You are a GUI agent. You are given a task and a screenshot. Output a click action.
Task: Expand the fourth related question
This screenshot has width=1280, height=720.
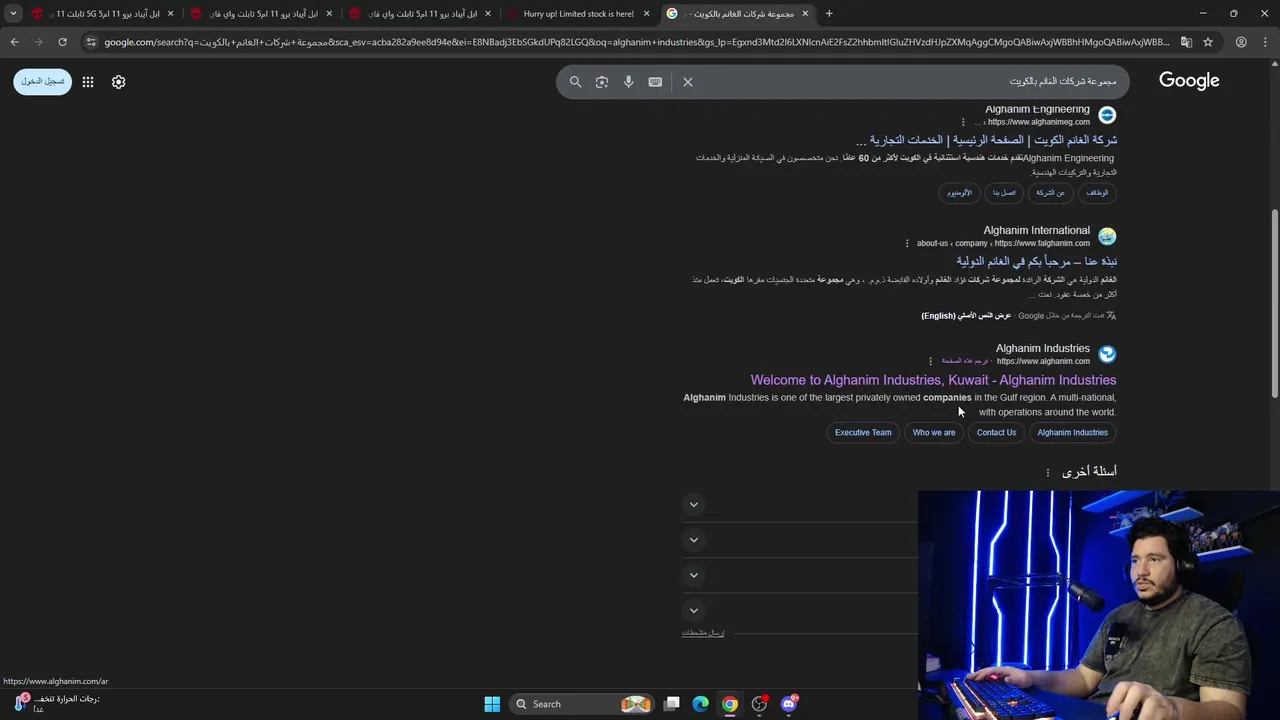694,610
